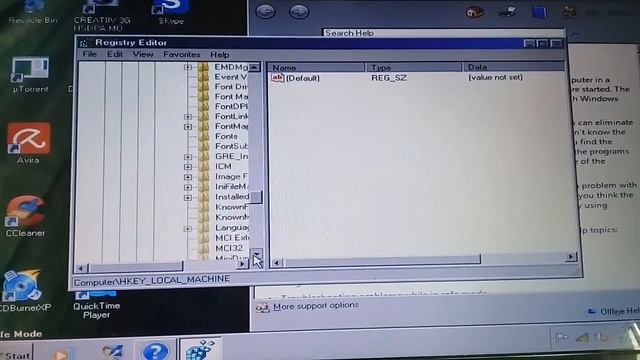The image size is (640, 360).
Task: Click the REG_SZ type cell
Action: [x=389, y=78]
